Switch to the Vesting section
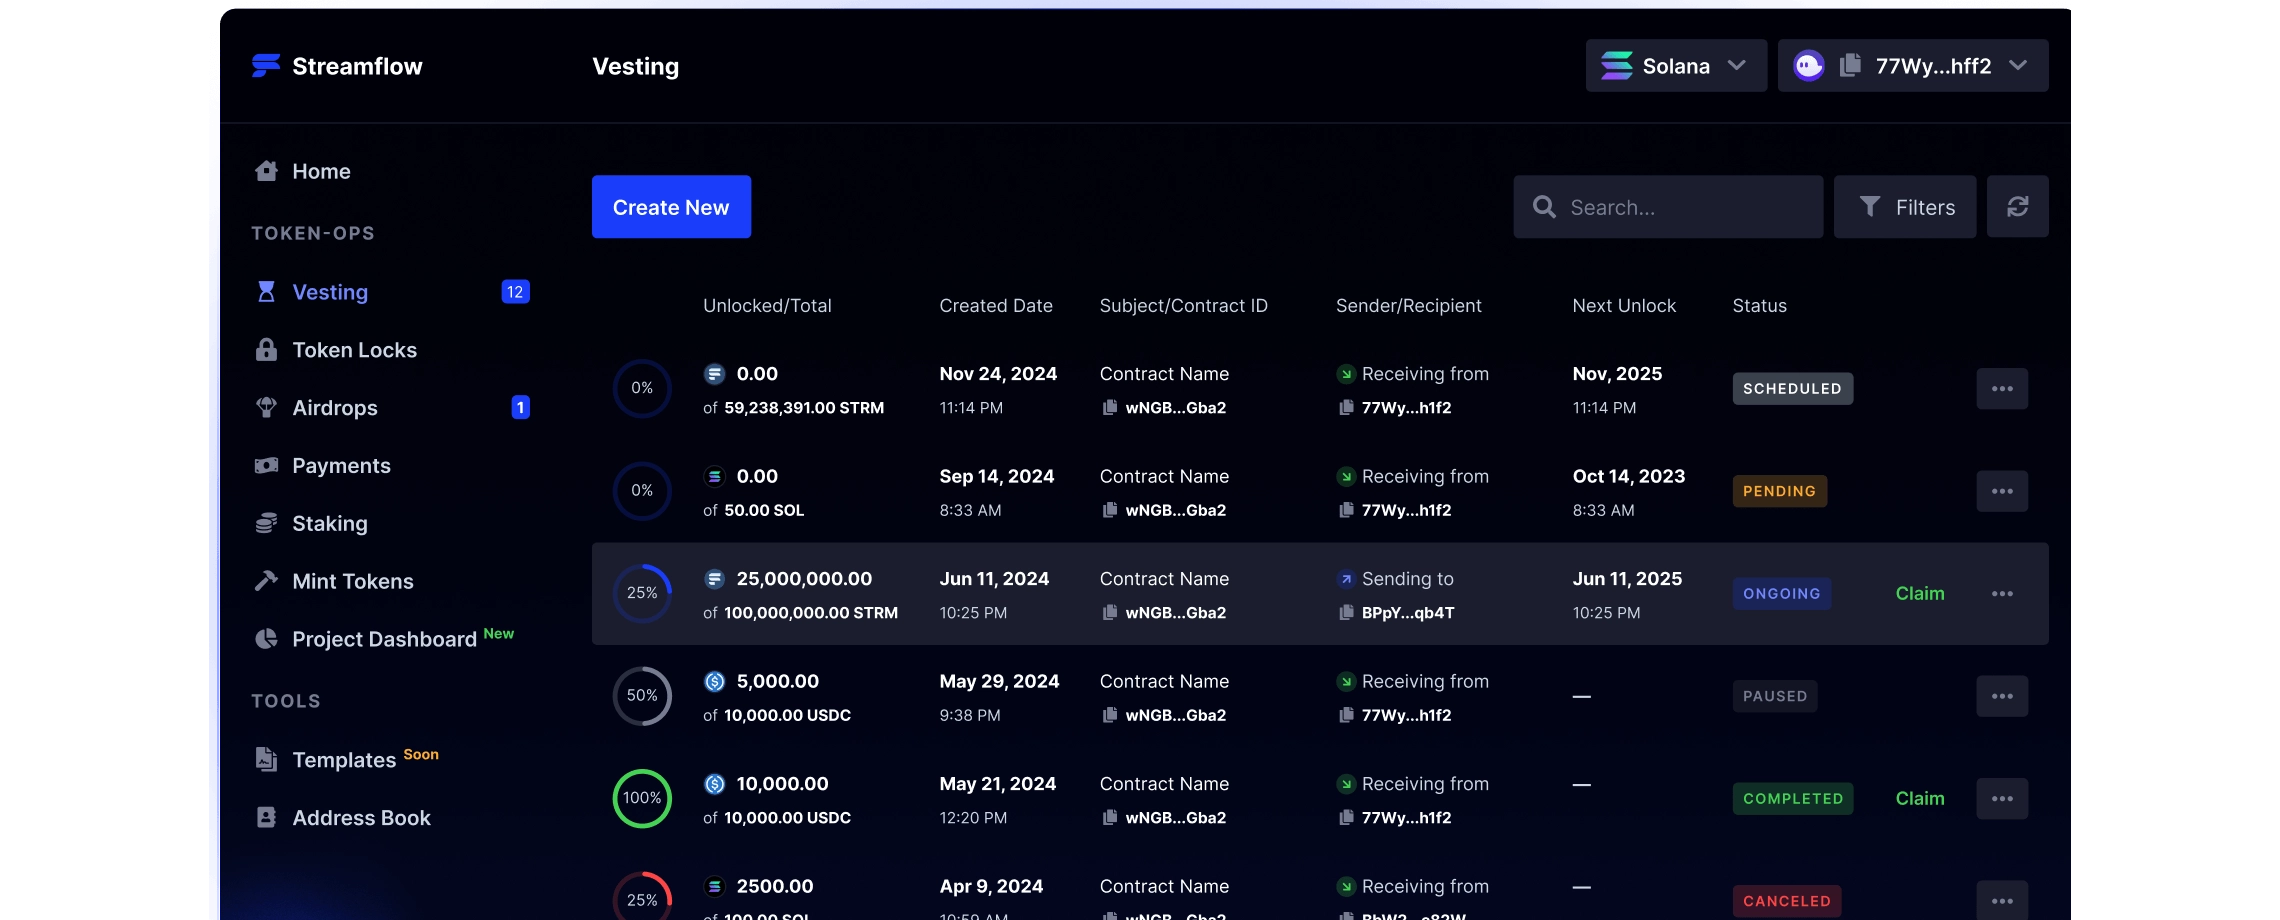 pyautogui.click(x=330, y=292)
